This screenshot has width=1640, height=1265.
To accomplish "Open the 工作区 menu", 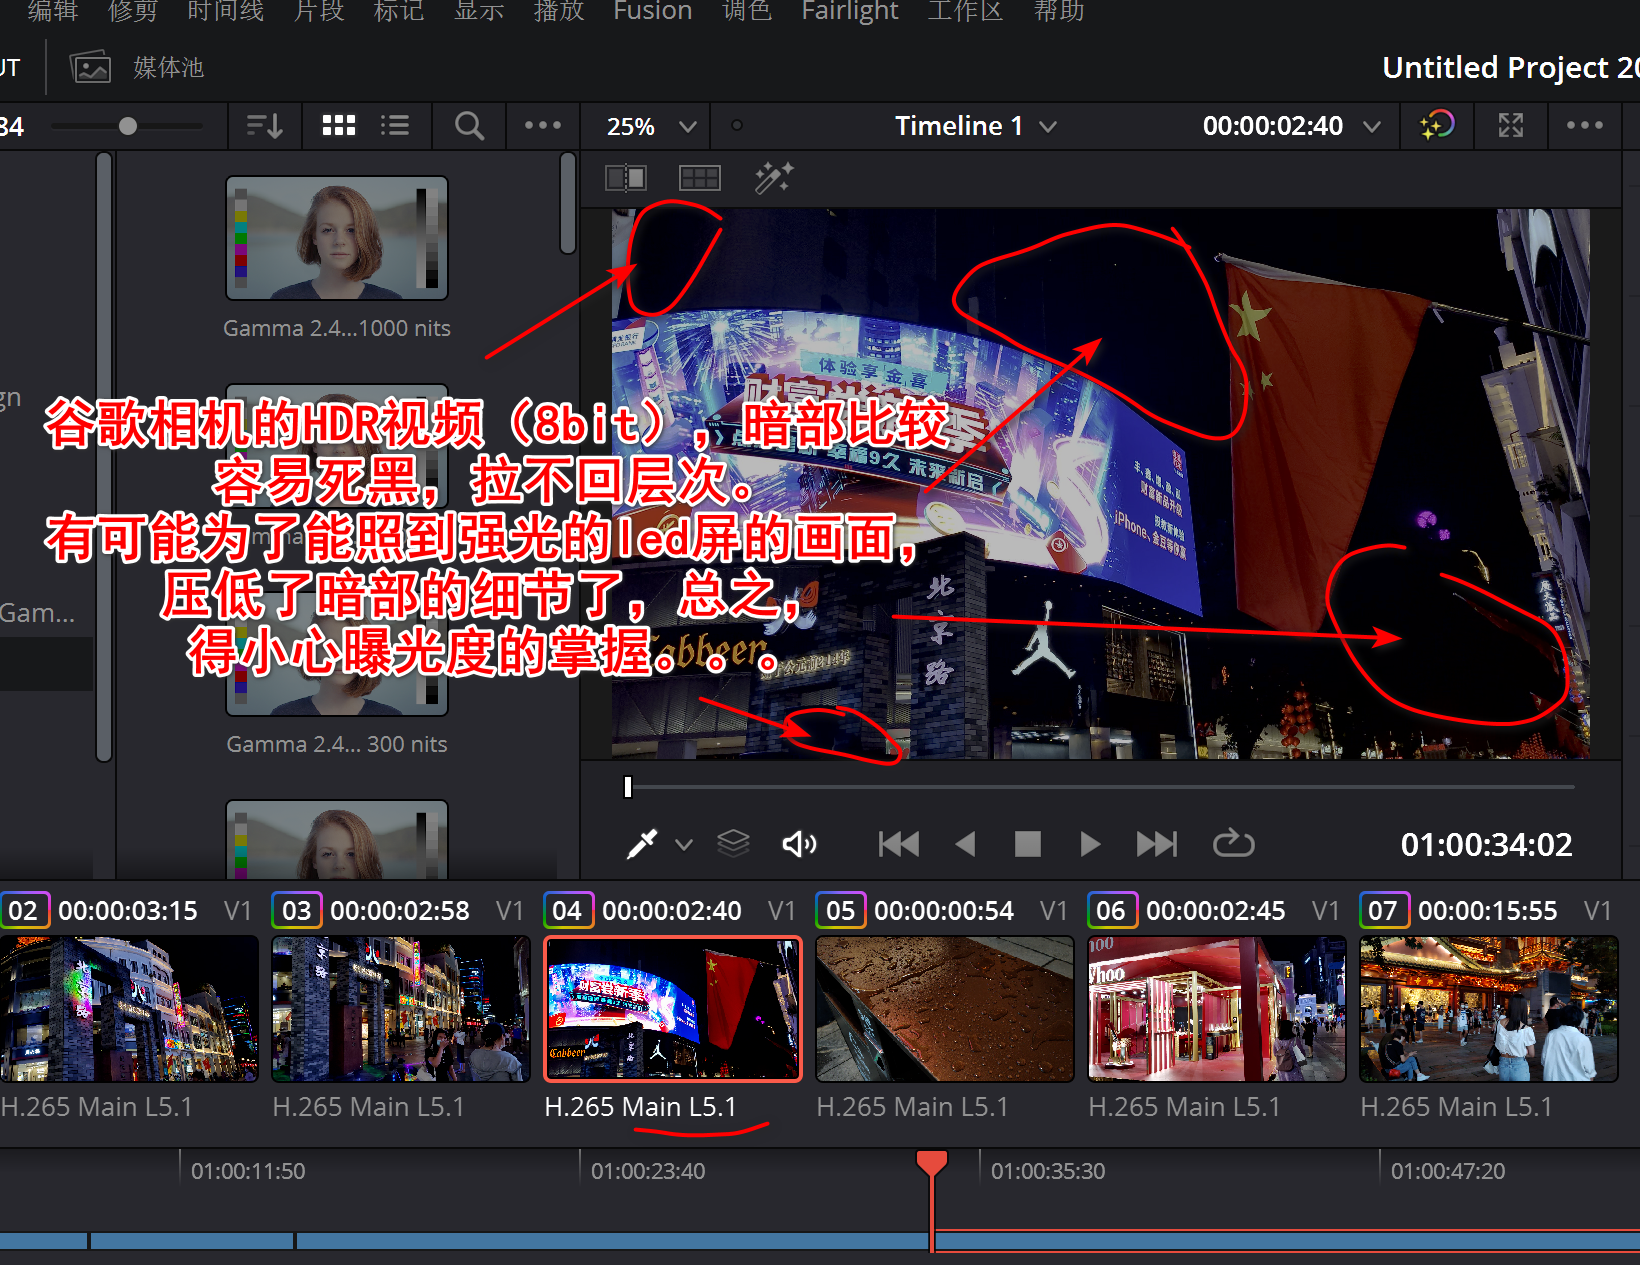I will [965, 11].
